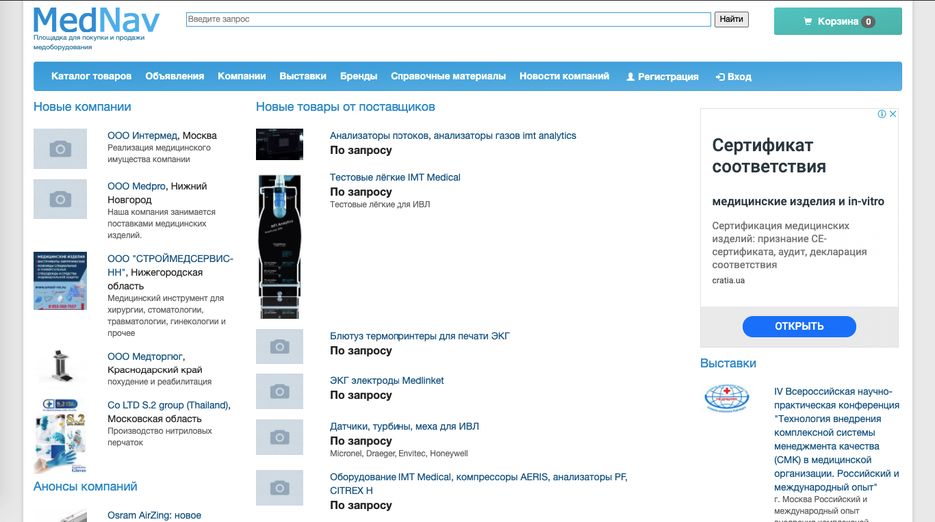Focus the search field Введите запрос
The height and width of the screenshot is (522, 935).
[x=448, y=19]
